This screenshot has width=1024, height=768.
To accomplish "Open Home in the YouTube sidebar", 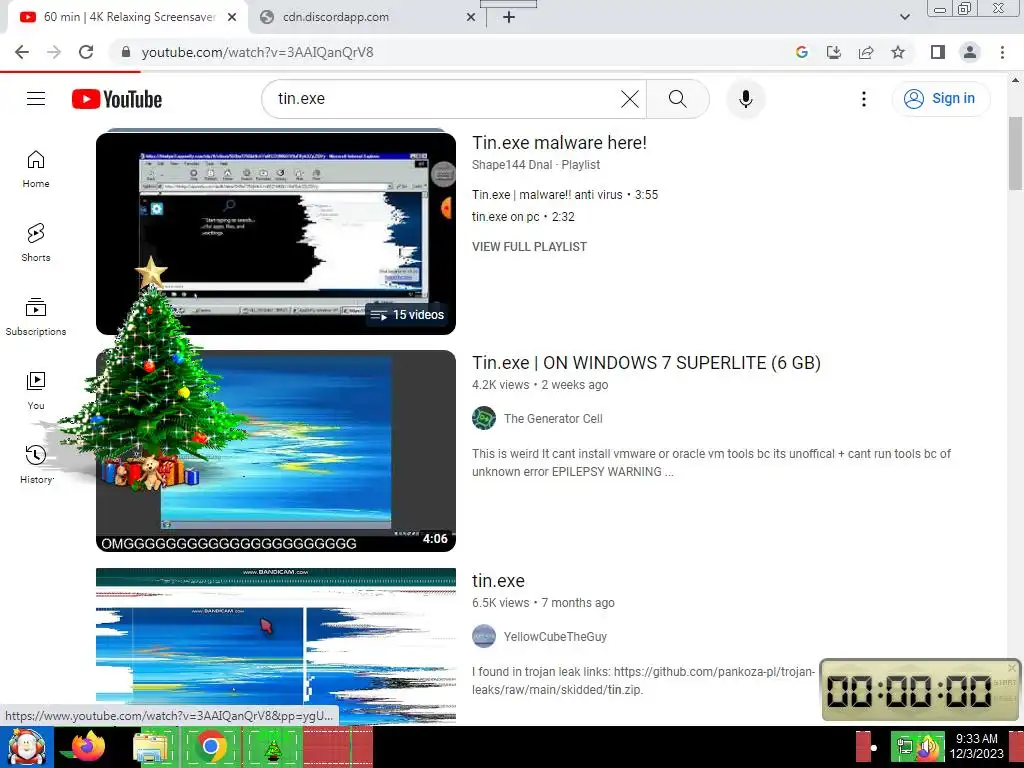I will point(36,169).
